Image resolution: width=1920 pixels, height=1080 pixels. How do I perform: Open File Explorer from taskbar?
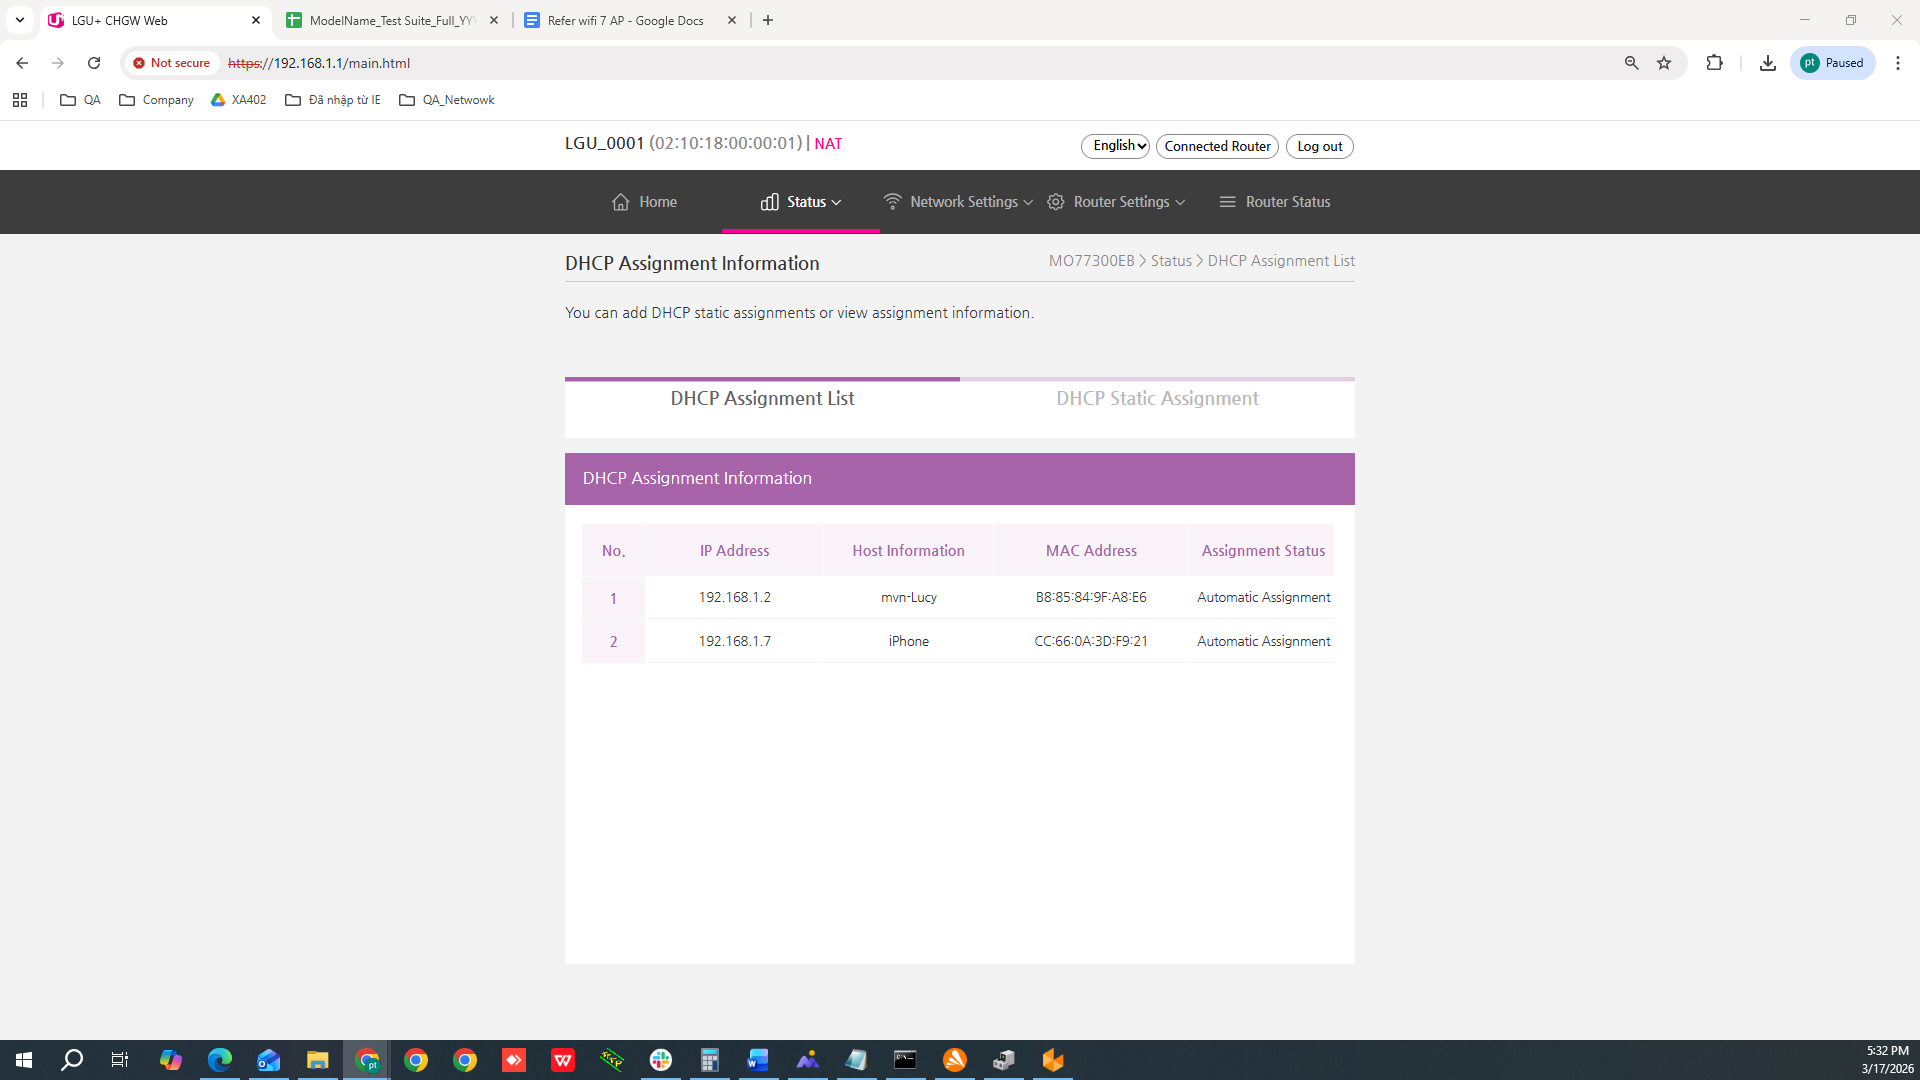pos(317,1060)
